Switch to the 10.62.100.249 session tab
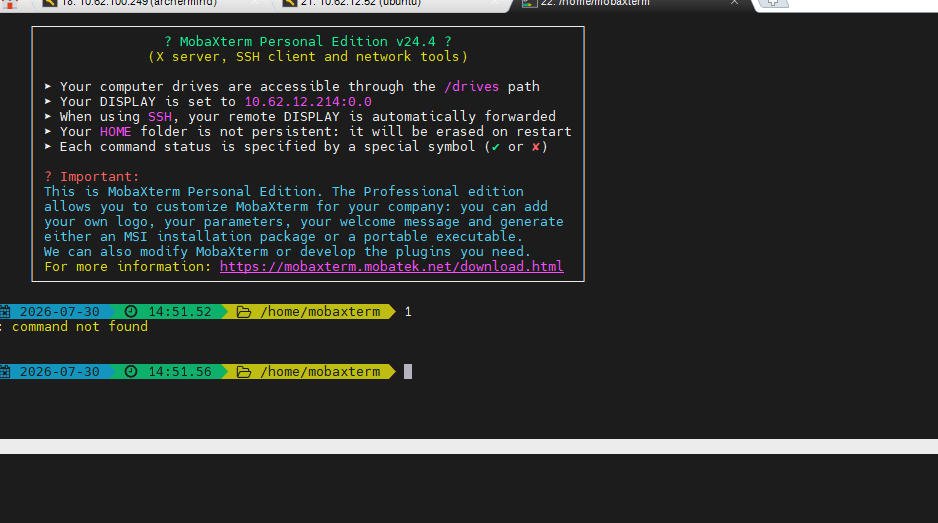Screen dimensions: 938x523 point(148,4)
